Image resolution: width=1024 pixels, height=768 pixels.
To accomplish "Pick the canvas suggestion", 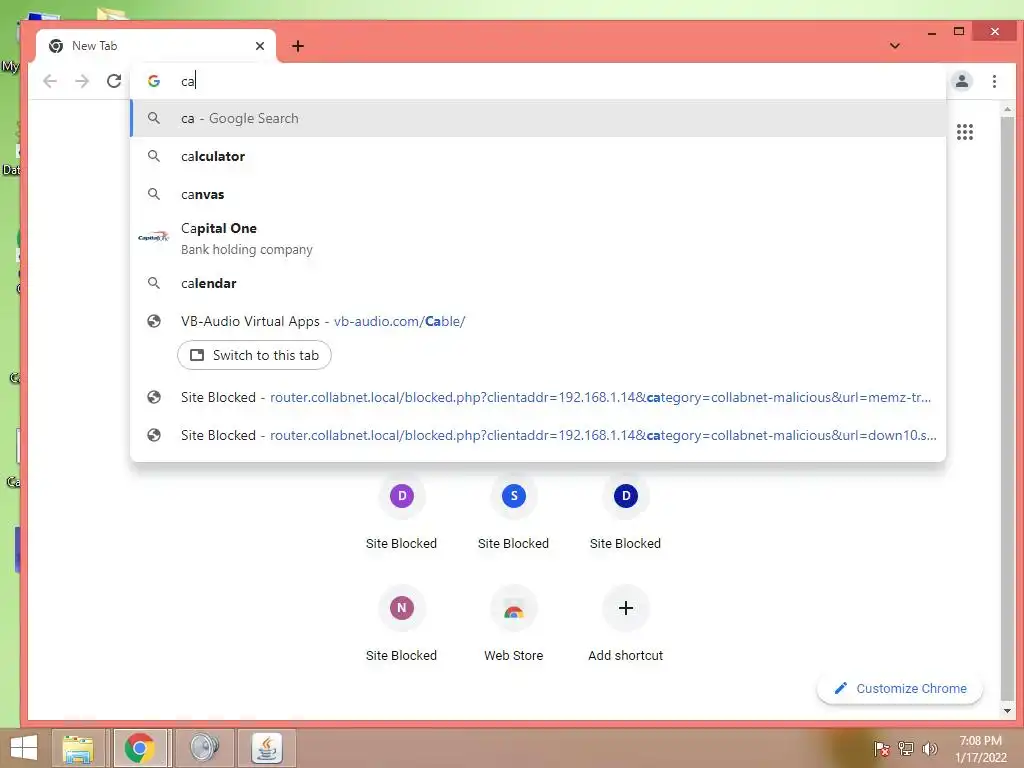I will pos(538,194).
